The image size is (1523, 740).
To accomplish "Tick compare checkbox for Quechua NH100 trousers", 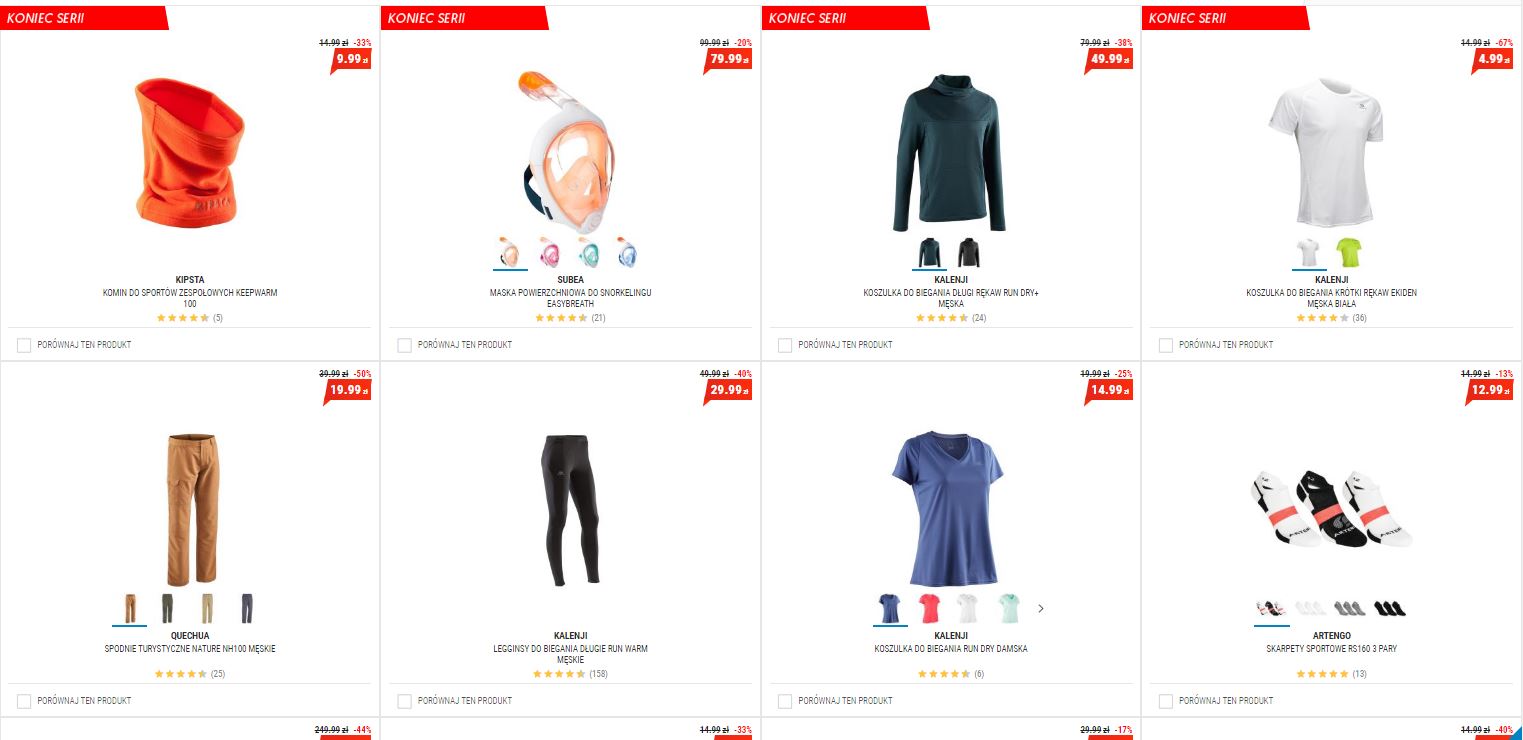I will [24, 701].
